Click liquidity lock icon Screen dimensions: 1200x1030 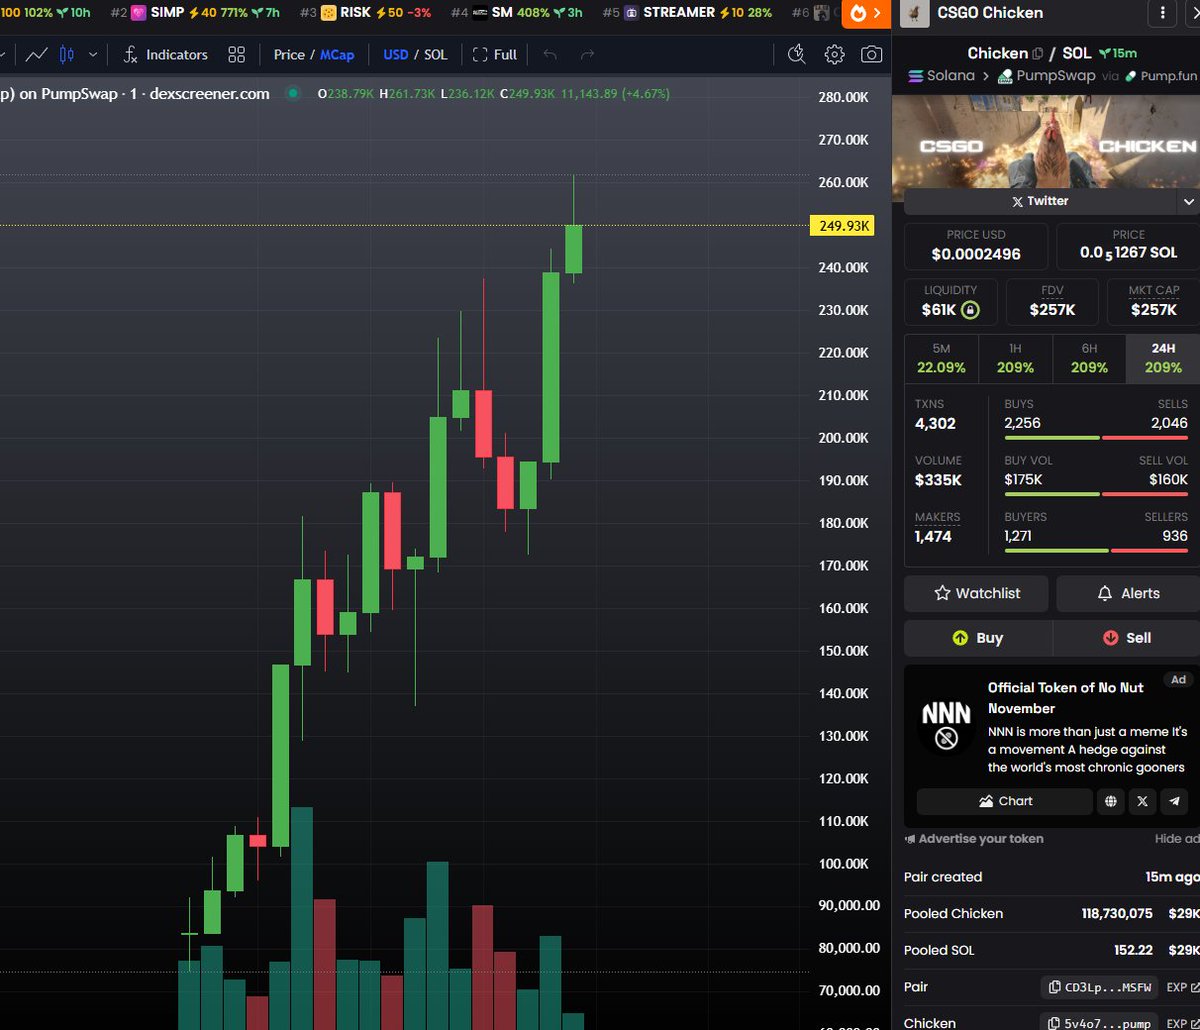[969, 310]
